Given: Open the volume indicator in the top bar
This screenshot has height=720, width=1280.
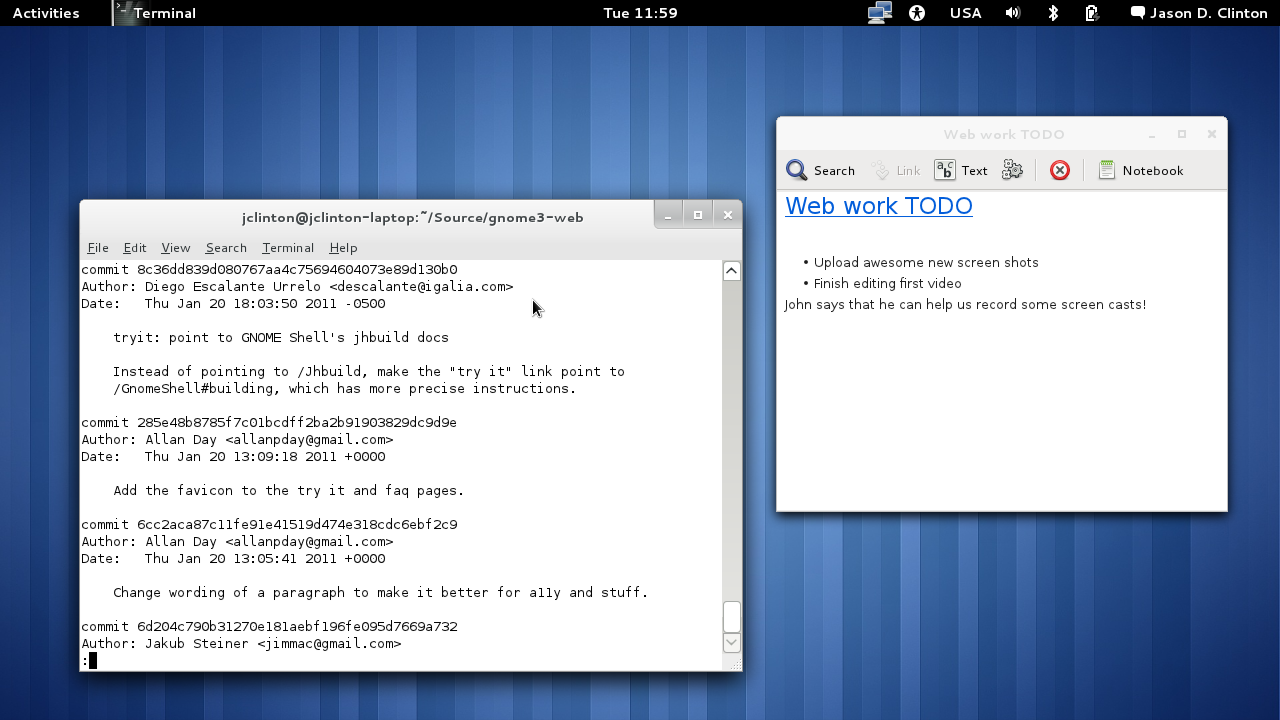Looking at the screenshot, I should tap(1013, 13).
